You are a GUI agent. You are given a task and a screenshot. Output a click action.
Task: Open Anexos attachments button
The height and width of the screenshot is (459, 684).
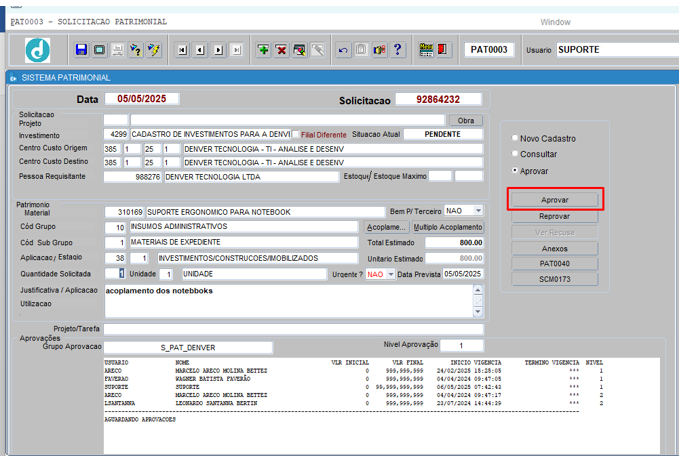pyautogui.click(x=554, y=249)
